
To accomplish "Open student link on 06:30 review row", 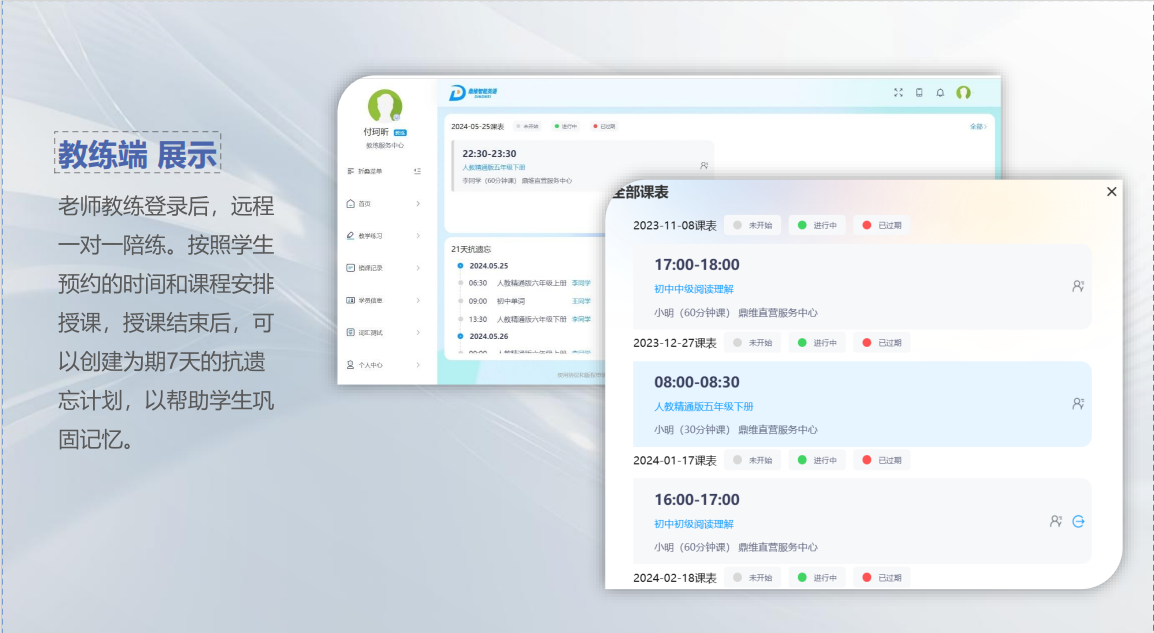I will click(581, 283).
